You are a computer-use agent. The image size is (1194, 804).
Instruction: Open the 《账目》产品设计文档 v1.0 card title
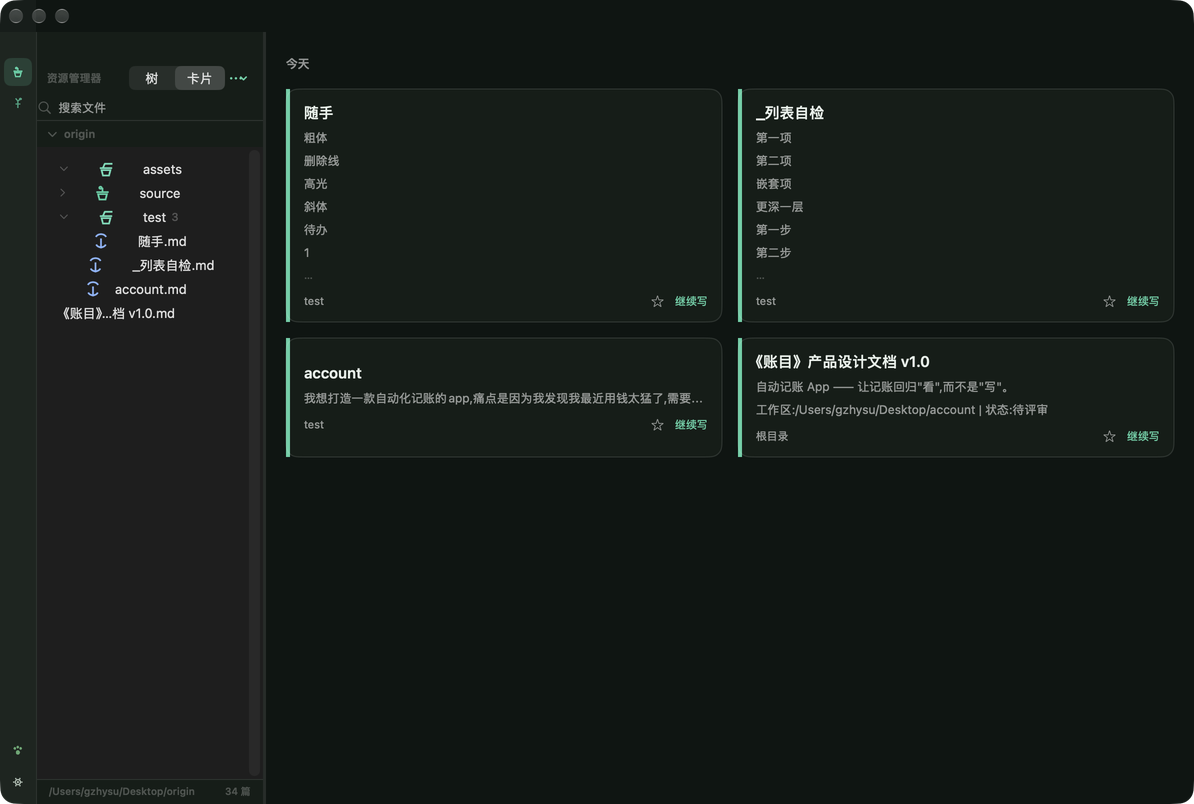pyautogui.click(x=842, y=362)
